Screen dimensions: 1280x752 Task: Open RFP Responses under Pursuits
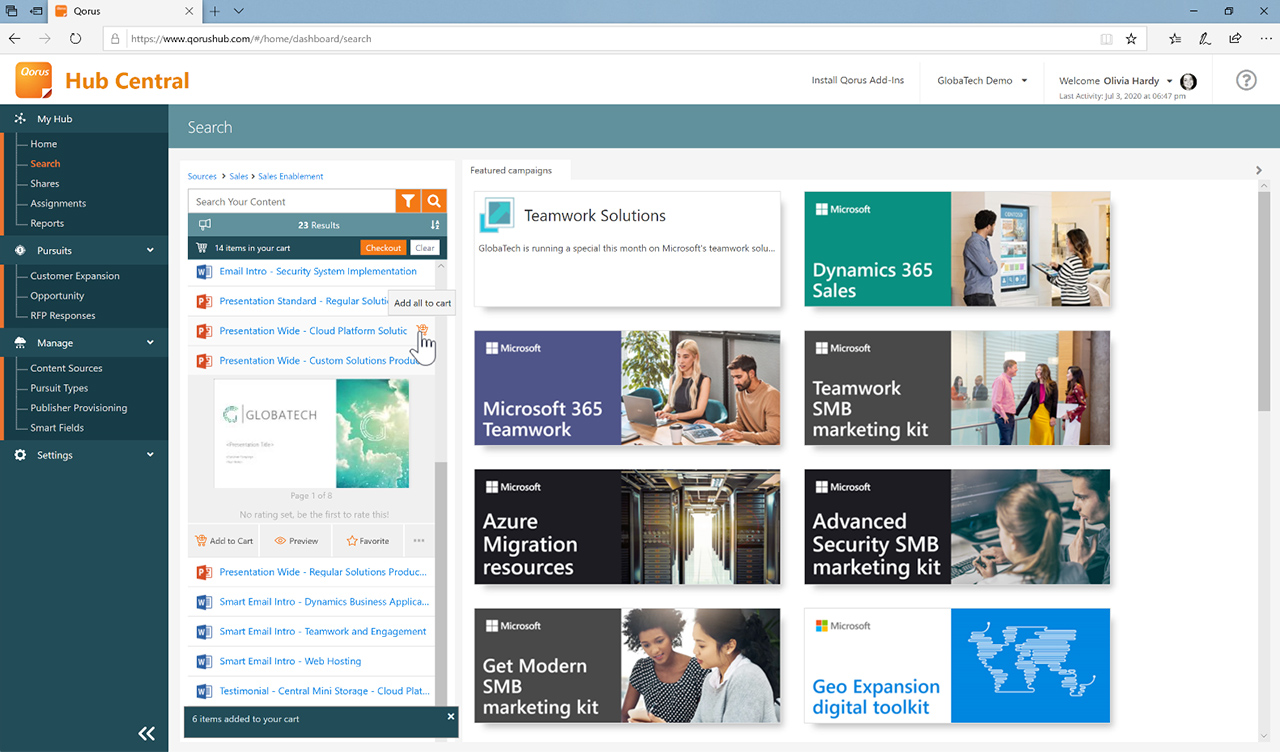(x=63, y=316)
